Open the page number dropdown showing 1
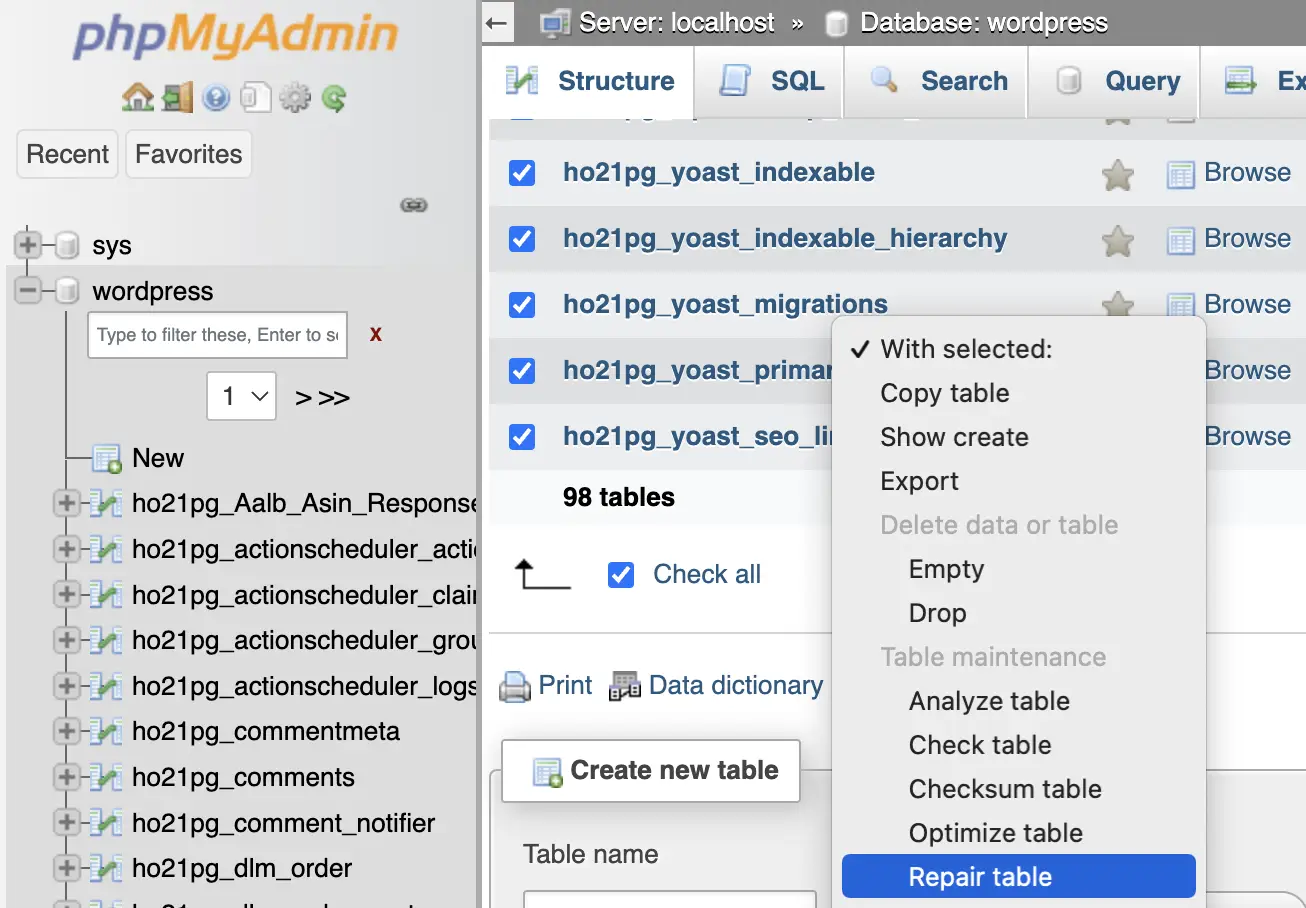The width and height of the screenshot is (1306, 908). (x=242, y=397)
